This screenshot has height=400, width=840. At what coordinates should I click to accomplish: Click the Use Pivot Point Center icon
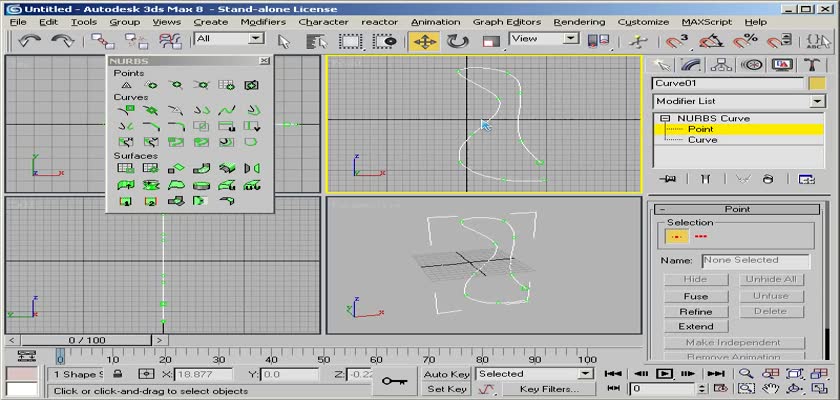599,41
